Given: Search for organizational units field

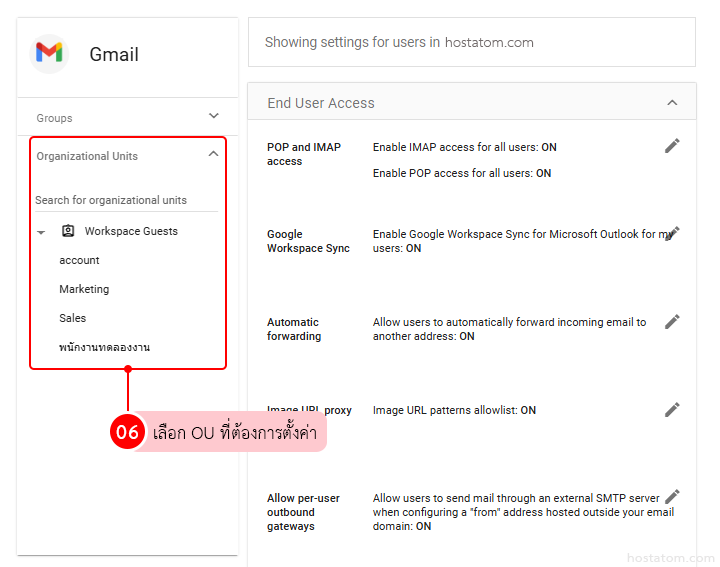Looking at the screenshot, I should pos(126,200).
